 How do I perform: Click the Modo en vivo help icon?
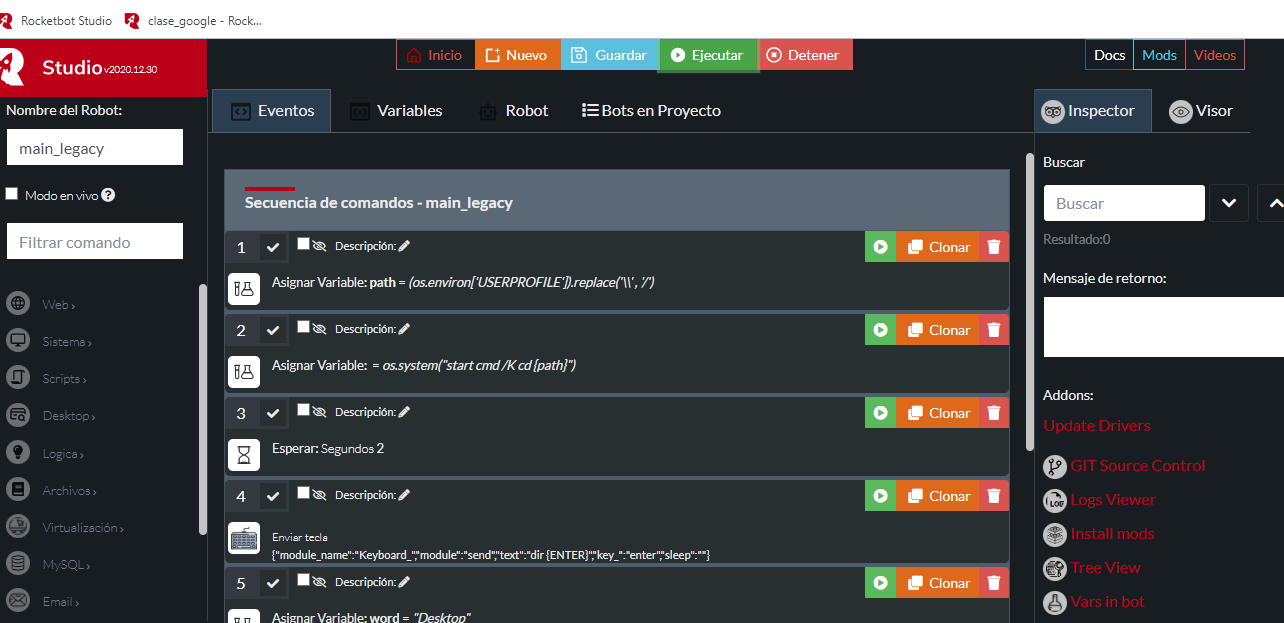pyautogui.click(x=108, y=195)
